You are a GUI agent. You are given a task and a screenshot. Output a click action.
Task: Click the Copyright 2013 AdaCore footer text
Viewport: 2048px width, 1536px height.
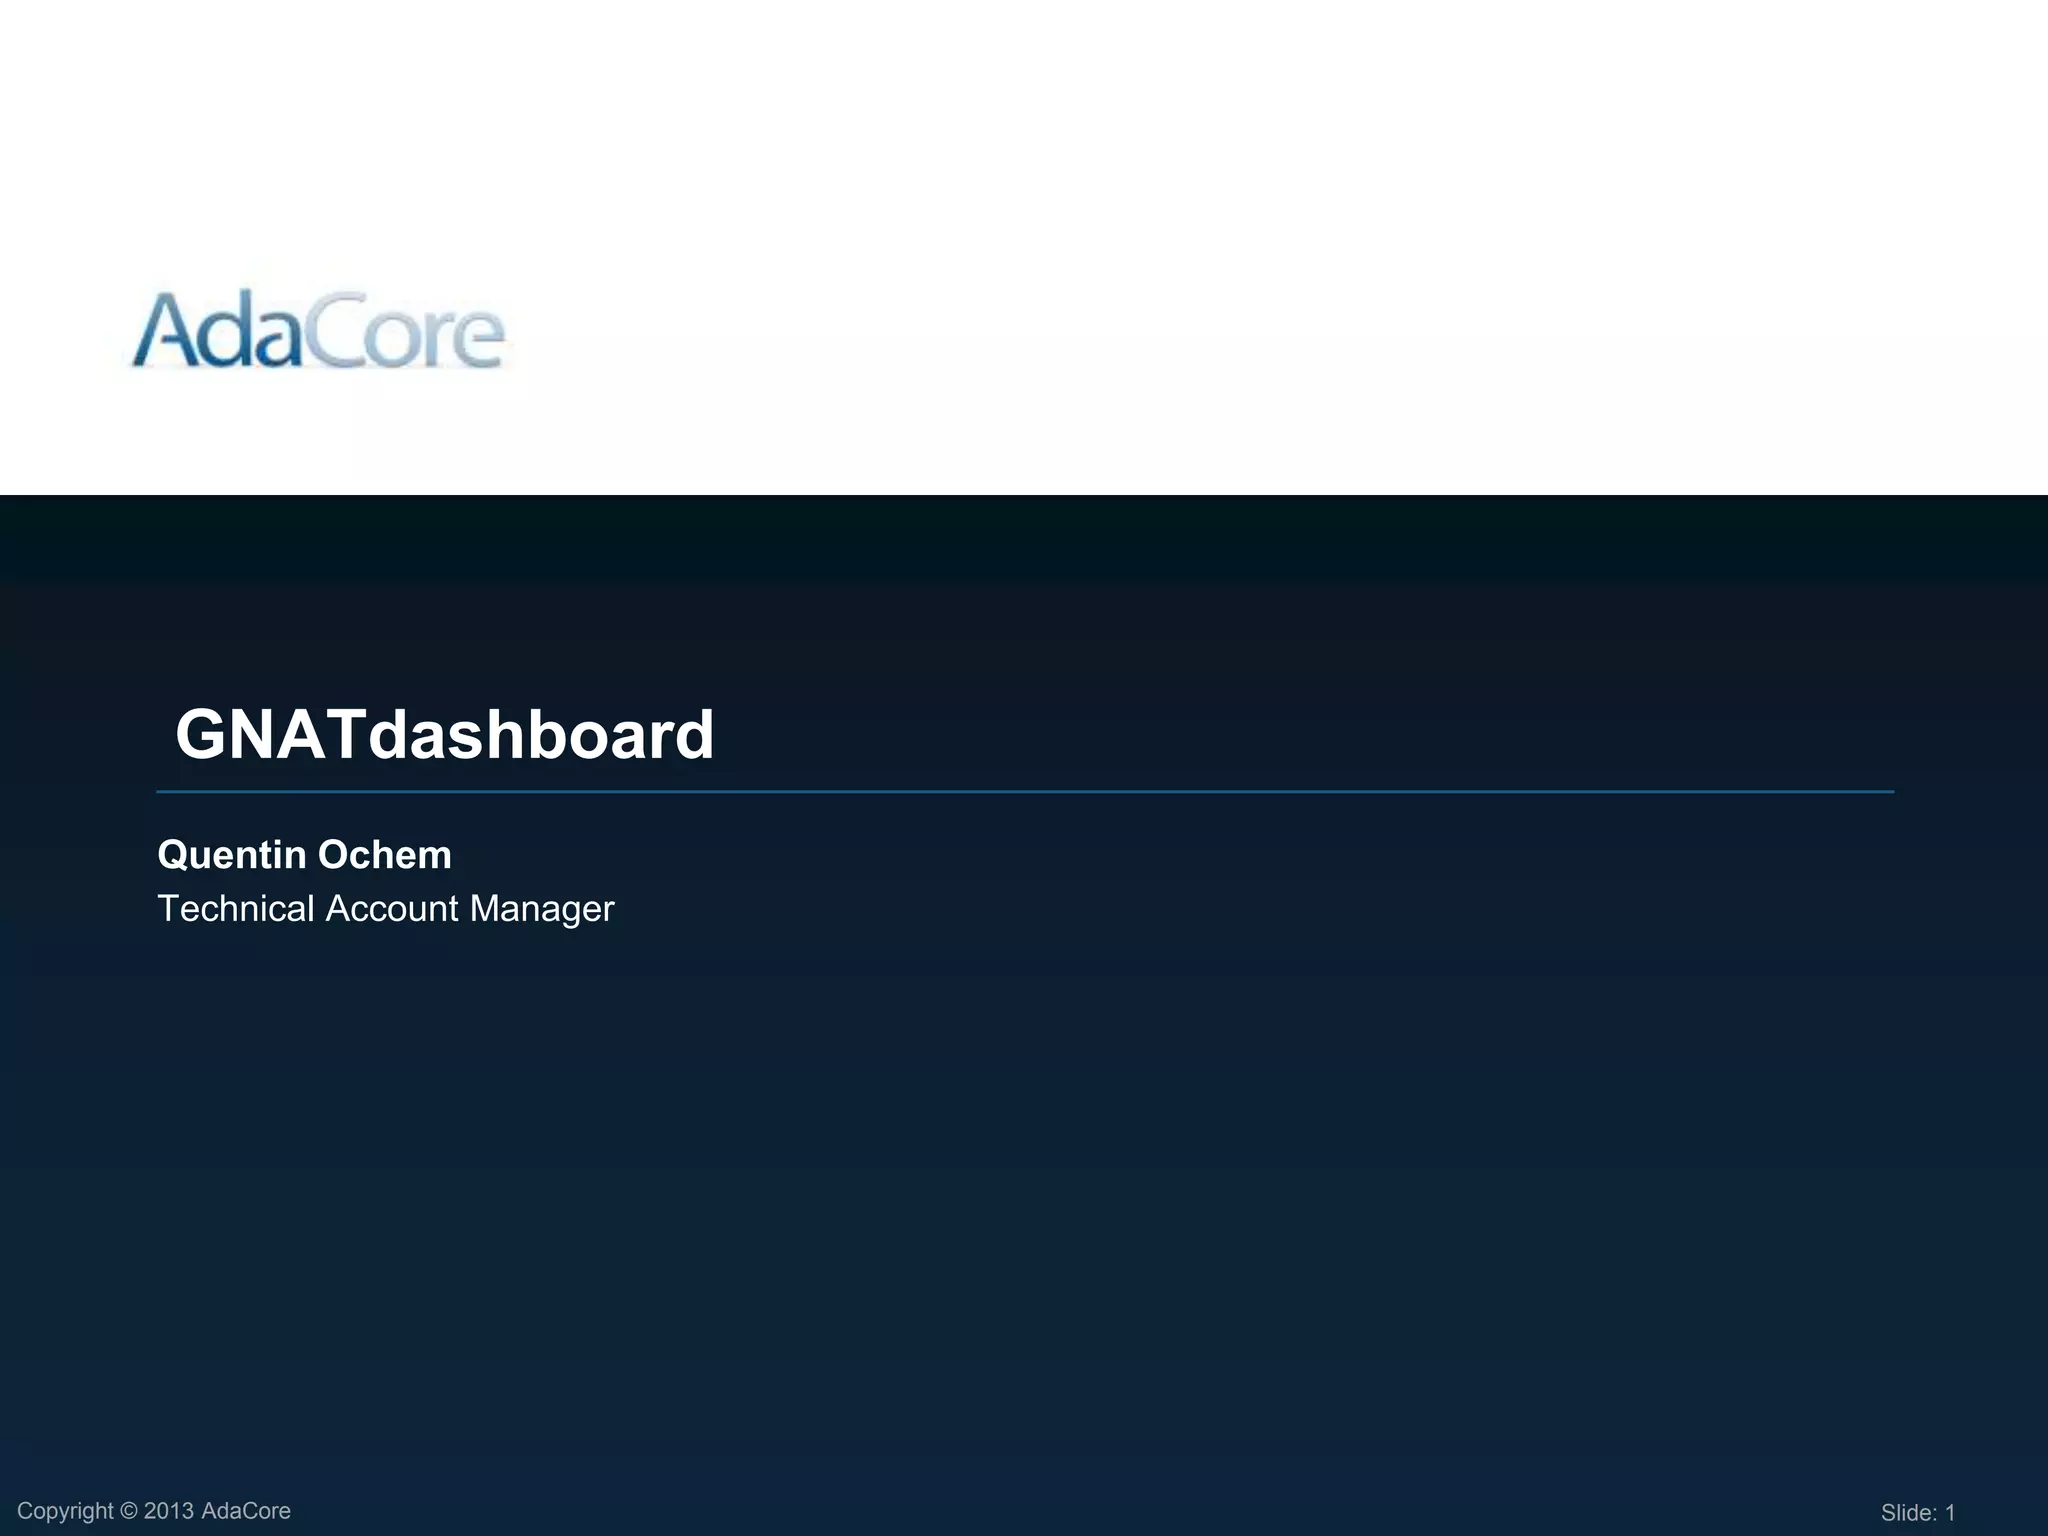point(154,1511)
